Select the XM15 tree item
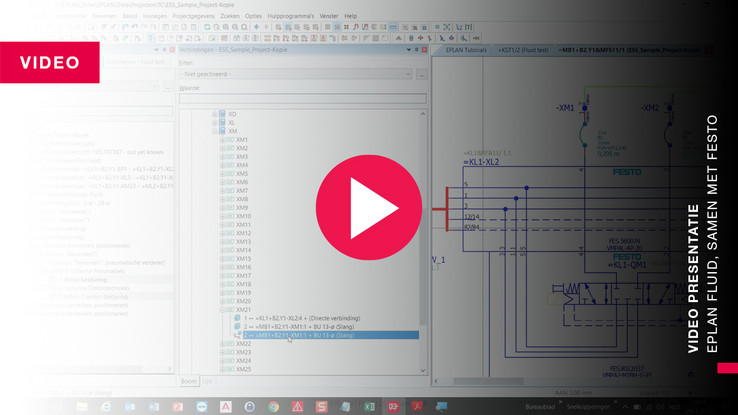Screen dimensions: 738x415 tap(243, 259)
